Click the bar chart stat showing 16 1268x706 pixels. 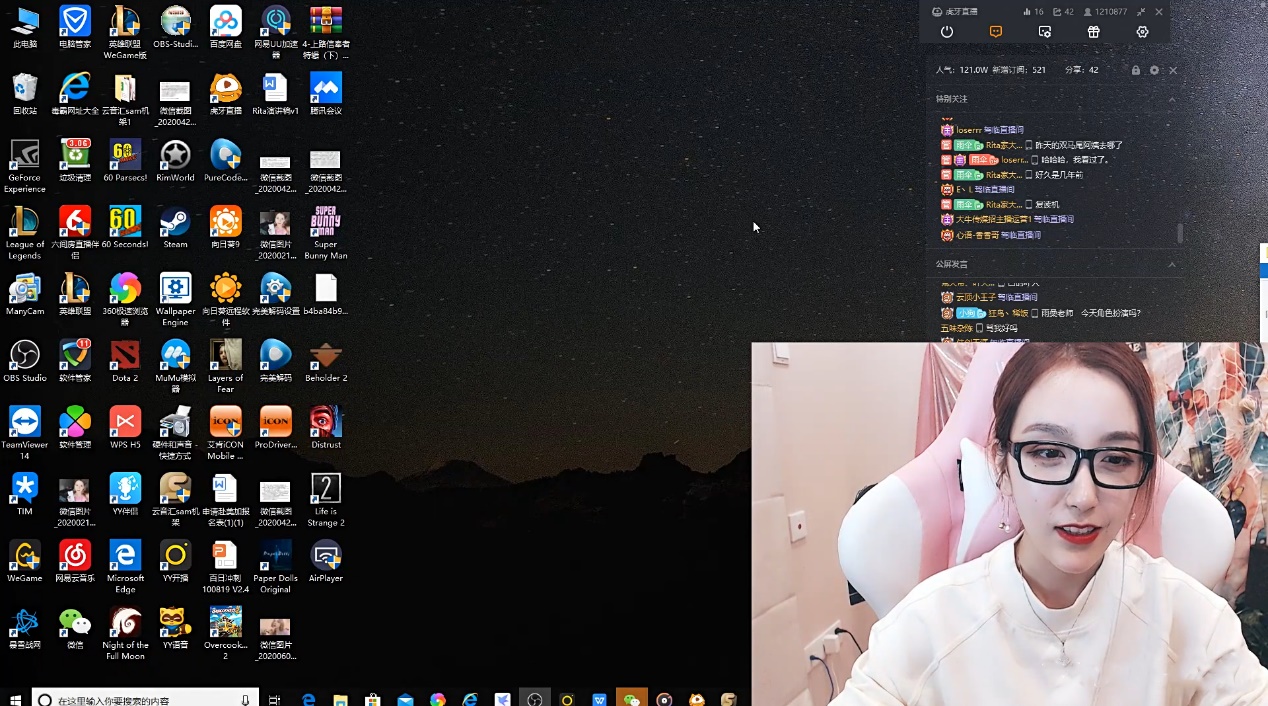pos(1033,12)
